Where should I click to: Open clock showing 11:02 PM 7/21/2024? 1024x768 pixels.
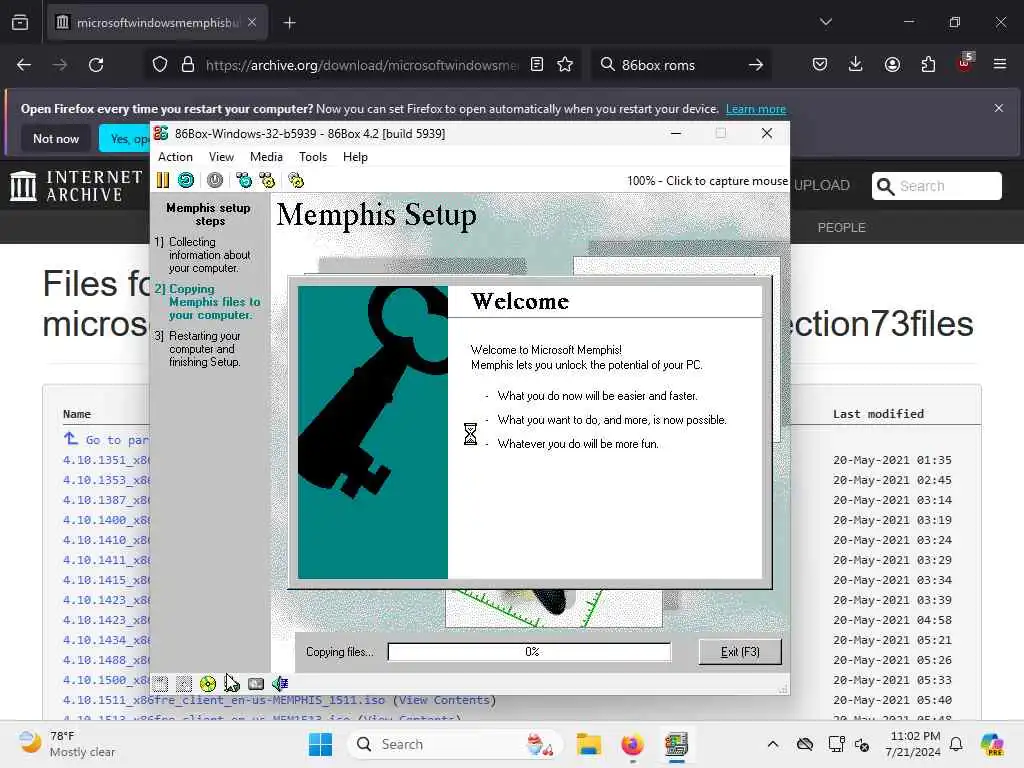[x=913, y=744]
